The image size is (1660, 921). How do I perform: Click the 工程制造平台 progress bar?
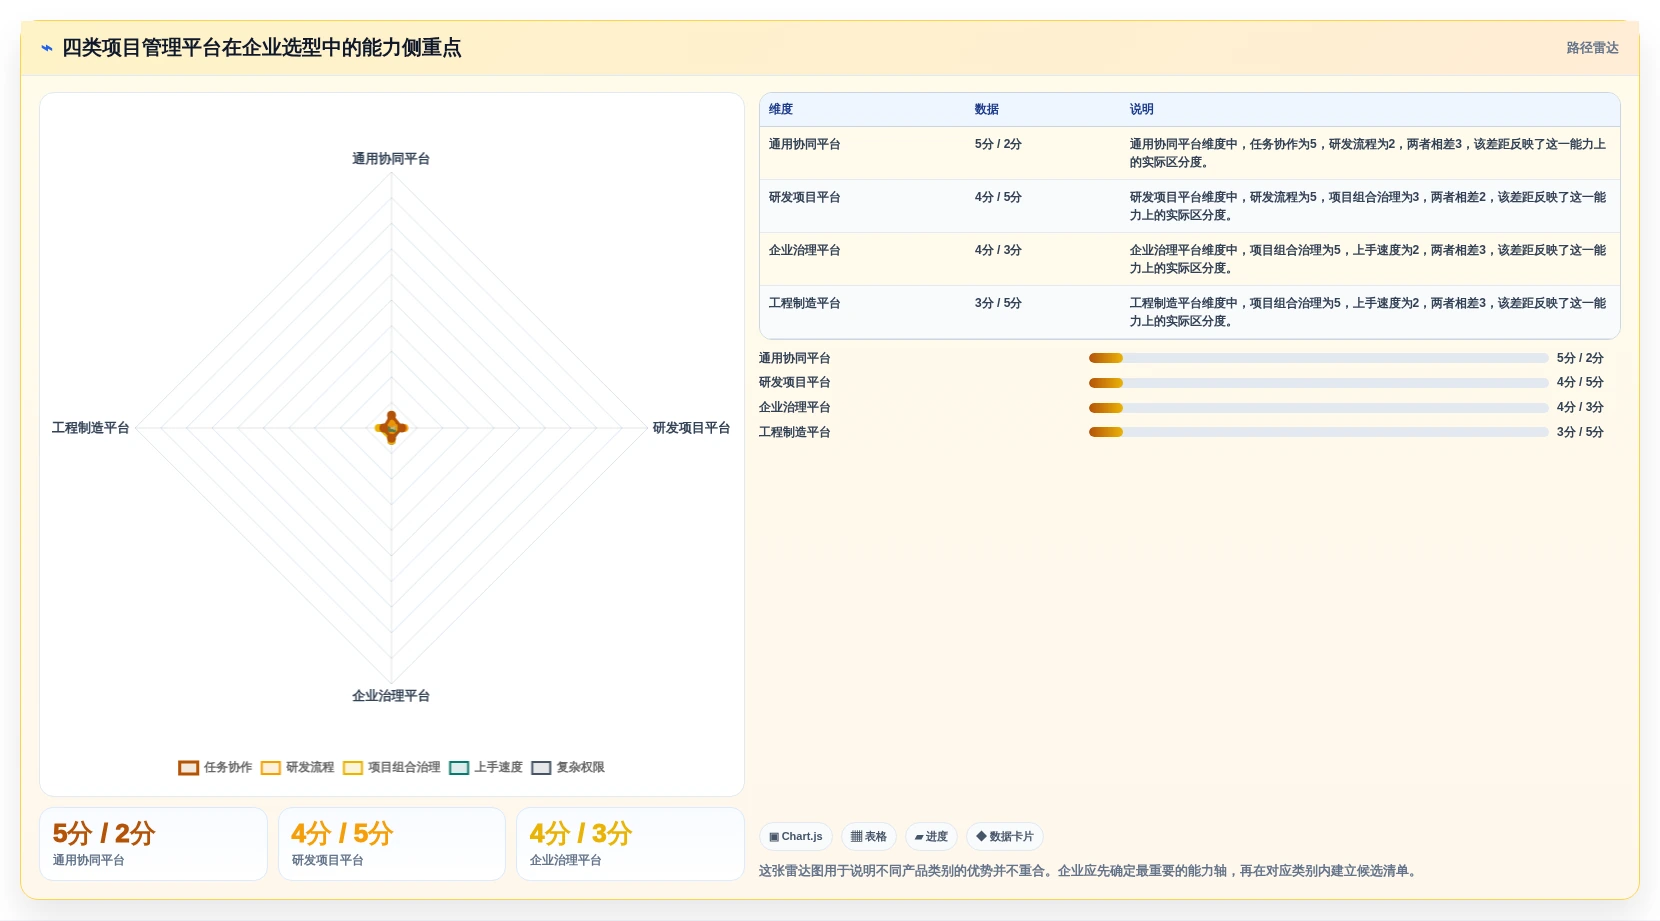click(1318, 432)
